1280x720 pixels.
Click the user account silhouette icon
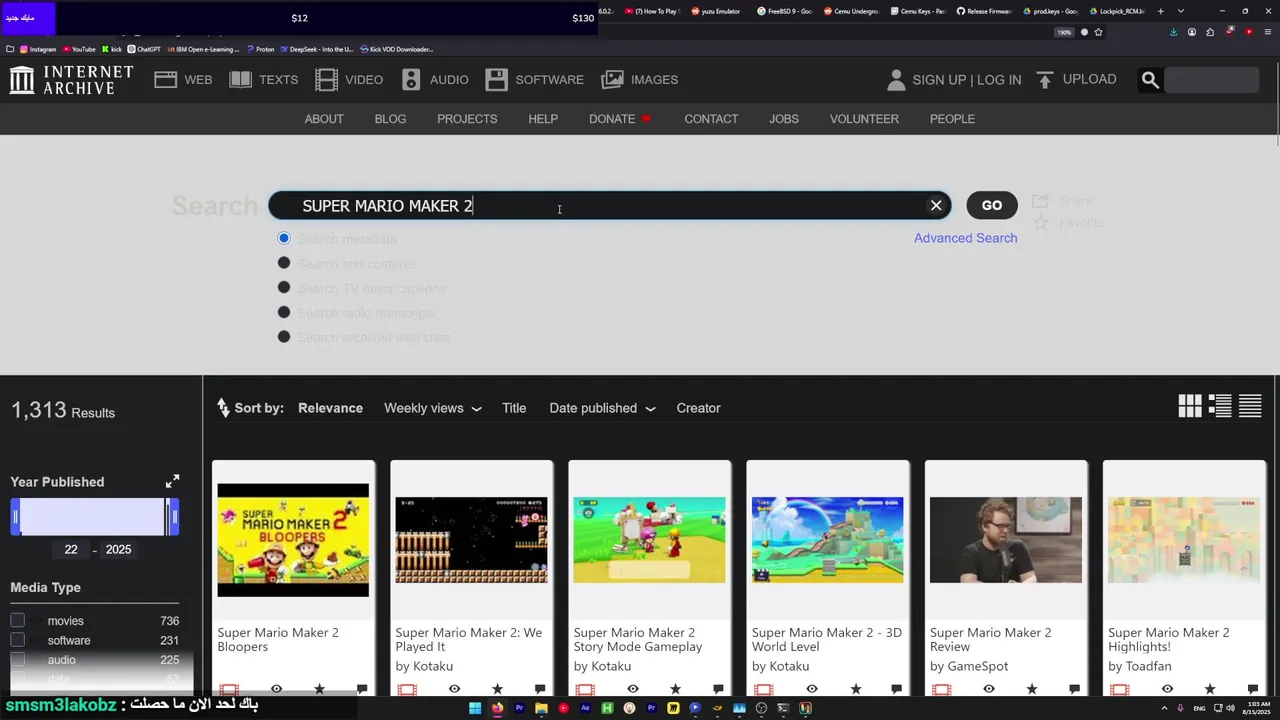pyautogui.click(x=896, y=80)
